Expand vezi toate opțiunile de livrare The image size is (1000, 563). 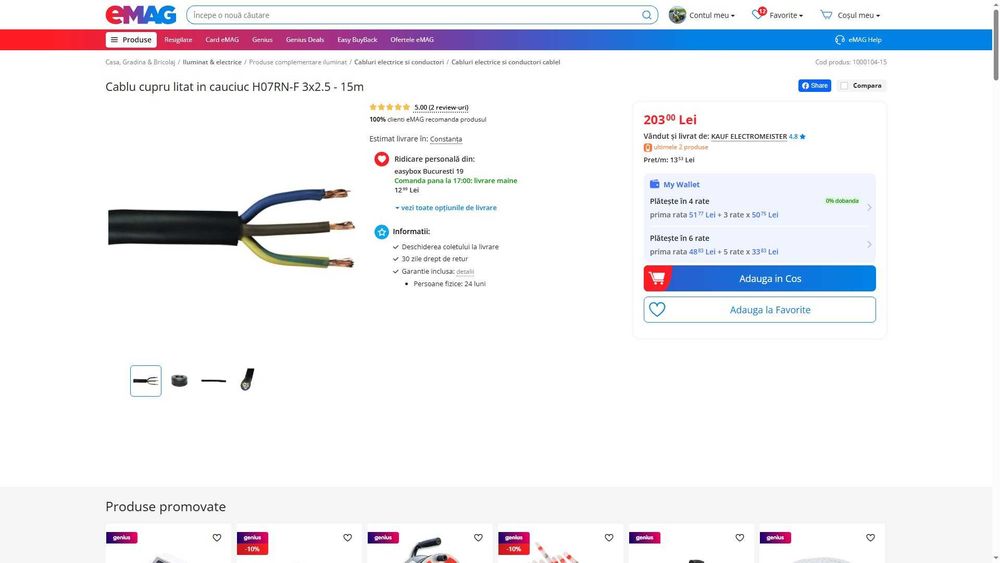point(446,208)
